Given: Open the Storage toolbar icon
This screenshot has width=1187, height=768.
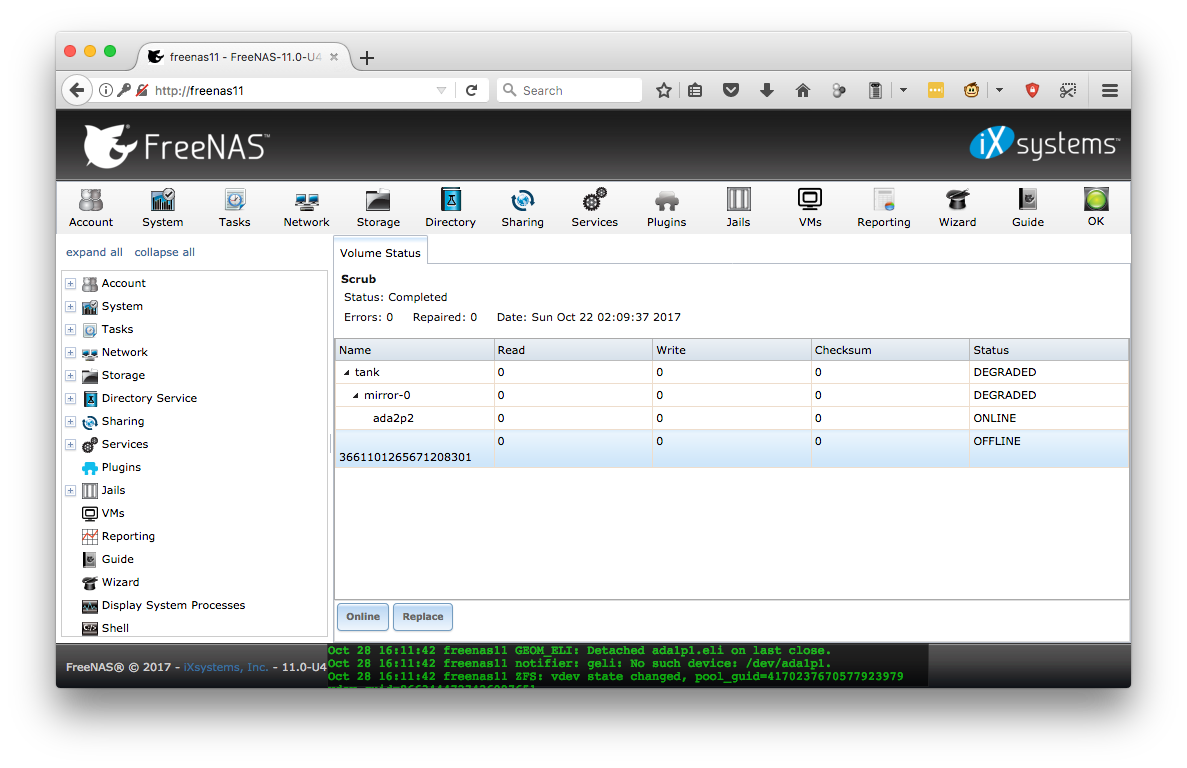Looking at the screenshot, I should (x=379, y=207).
